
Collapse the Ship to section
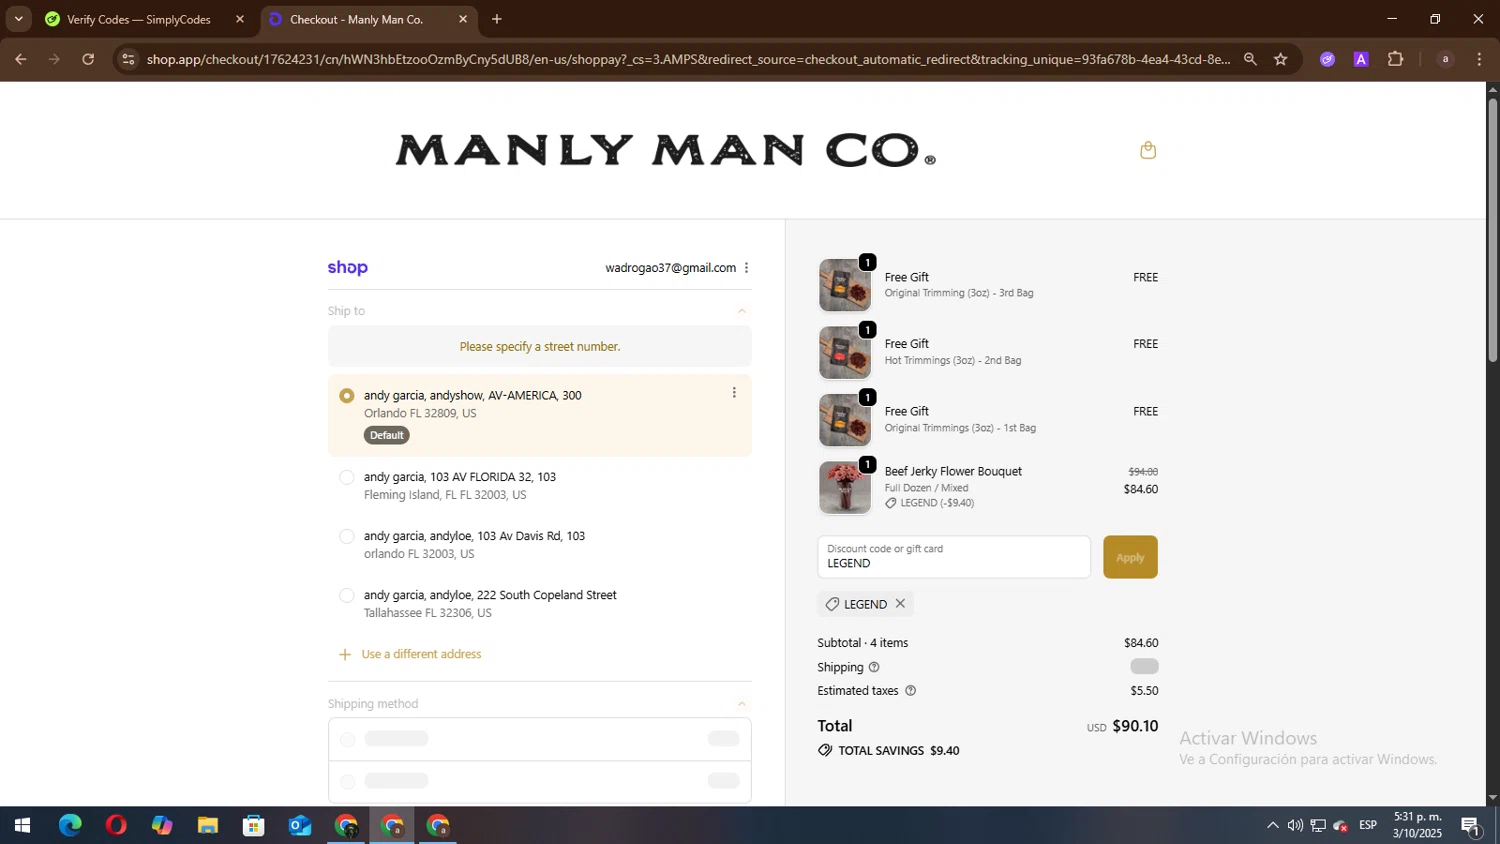click(x=742, y=311)
